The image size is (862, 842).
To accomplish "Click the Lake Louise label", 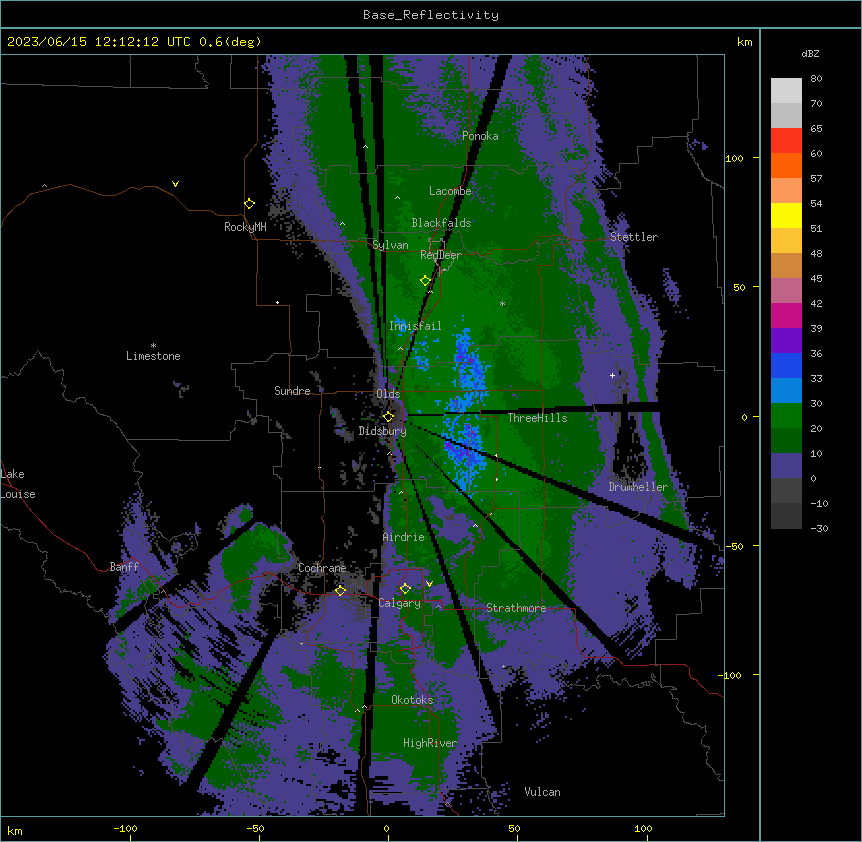I will click(18, 484).
